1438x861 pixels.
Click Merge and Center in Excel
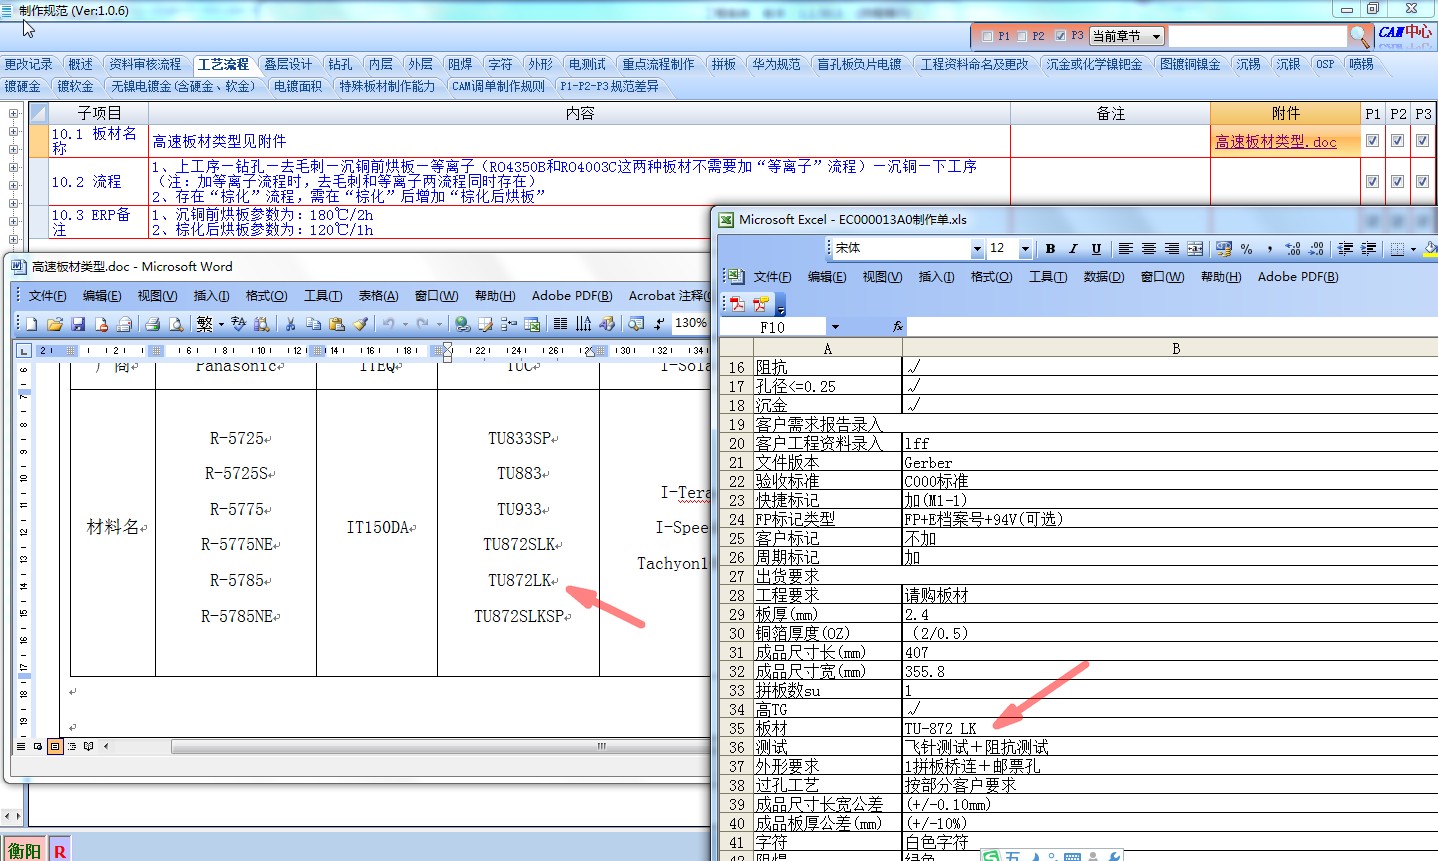click(x=1195, y=249)
